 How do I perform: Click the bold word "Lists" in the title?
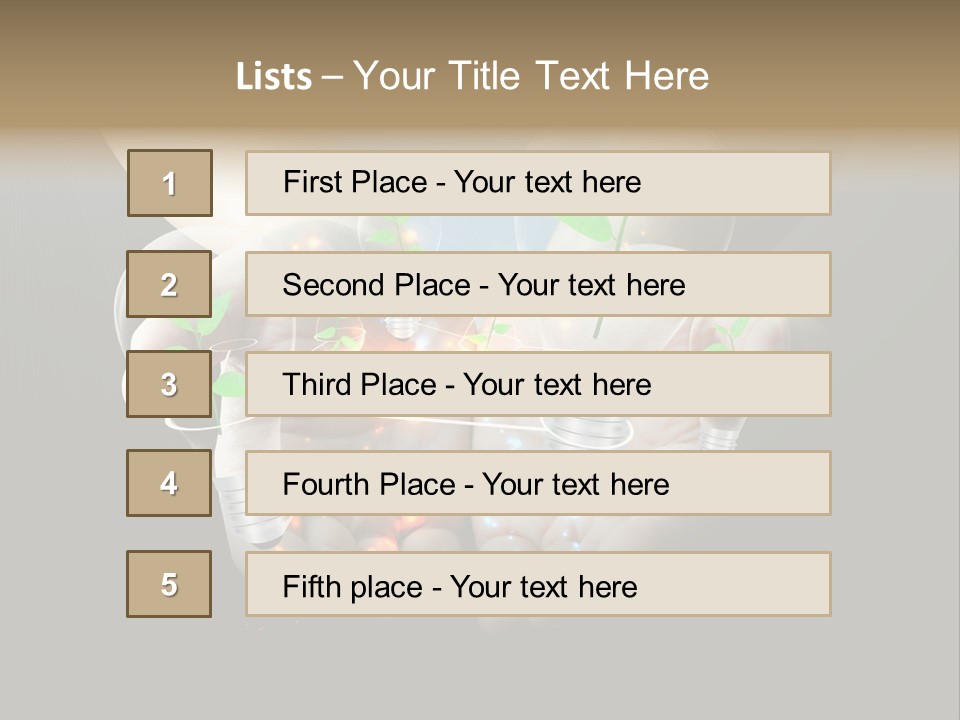[274, 77]
